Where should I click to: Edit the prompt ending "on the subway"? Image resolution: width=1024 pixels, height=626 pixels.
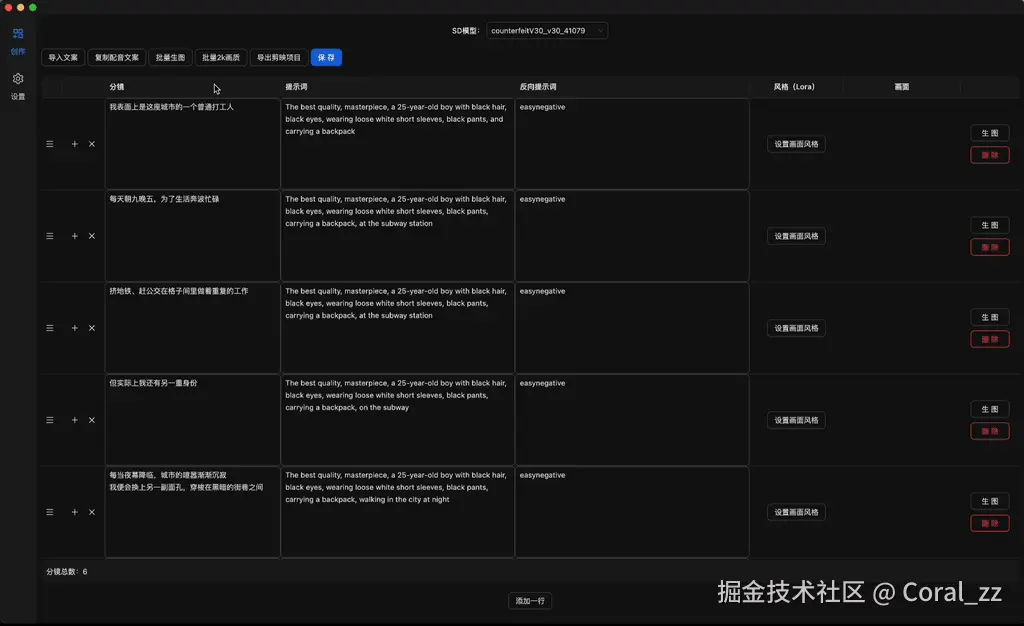coord(398,420)
